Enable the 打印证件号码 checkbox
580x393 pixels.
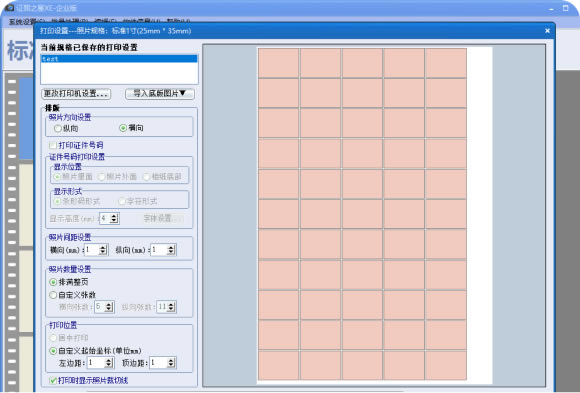(53, 145)
